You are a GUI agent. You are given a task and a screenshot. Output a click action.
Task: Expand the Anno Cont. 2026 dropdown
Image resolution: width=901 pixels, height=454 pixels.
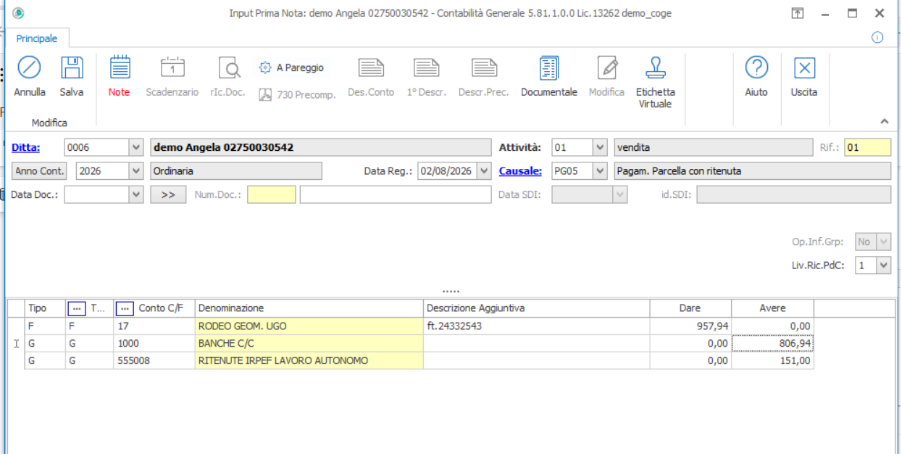coord(136,171)
